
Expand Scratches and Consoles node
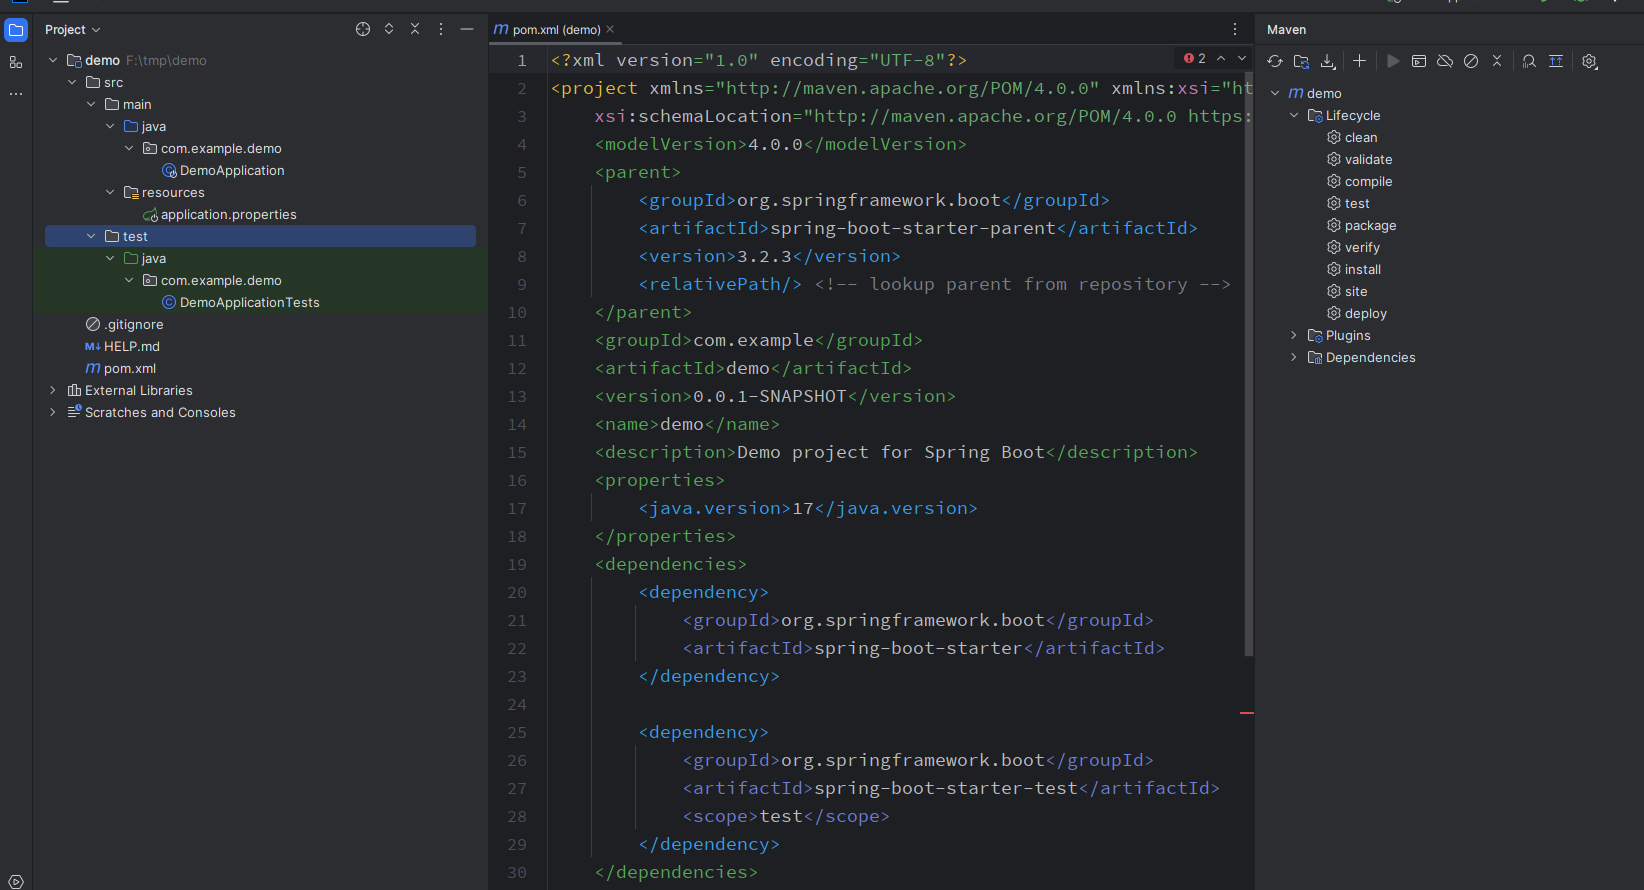coord(53,412)
